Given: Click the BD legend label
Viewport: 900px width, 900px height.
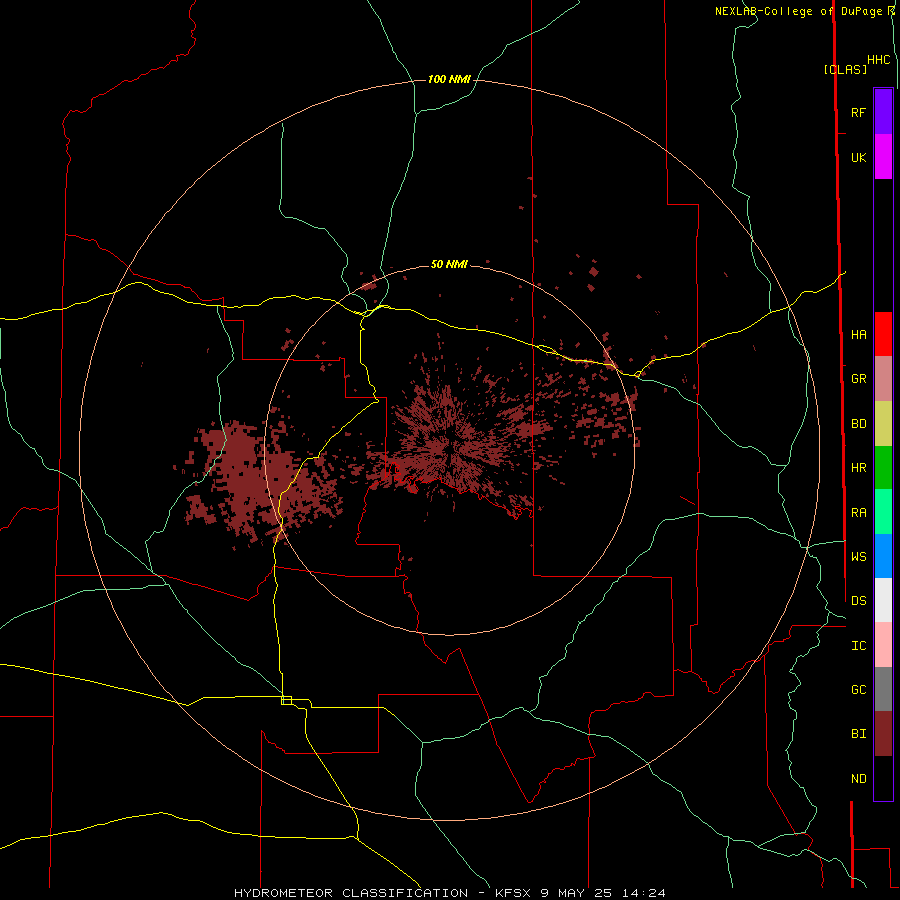Looking at the screenshot, I should click(x=858, y=424).
